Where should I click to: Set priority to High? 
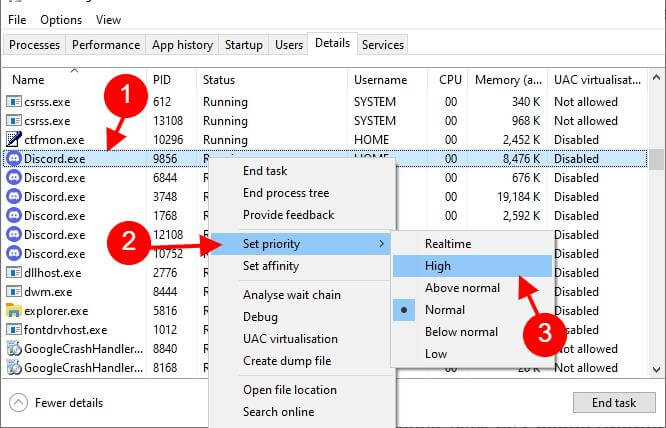438,266
